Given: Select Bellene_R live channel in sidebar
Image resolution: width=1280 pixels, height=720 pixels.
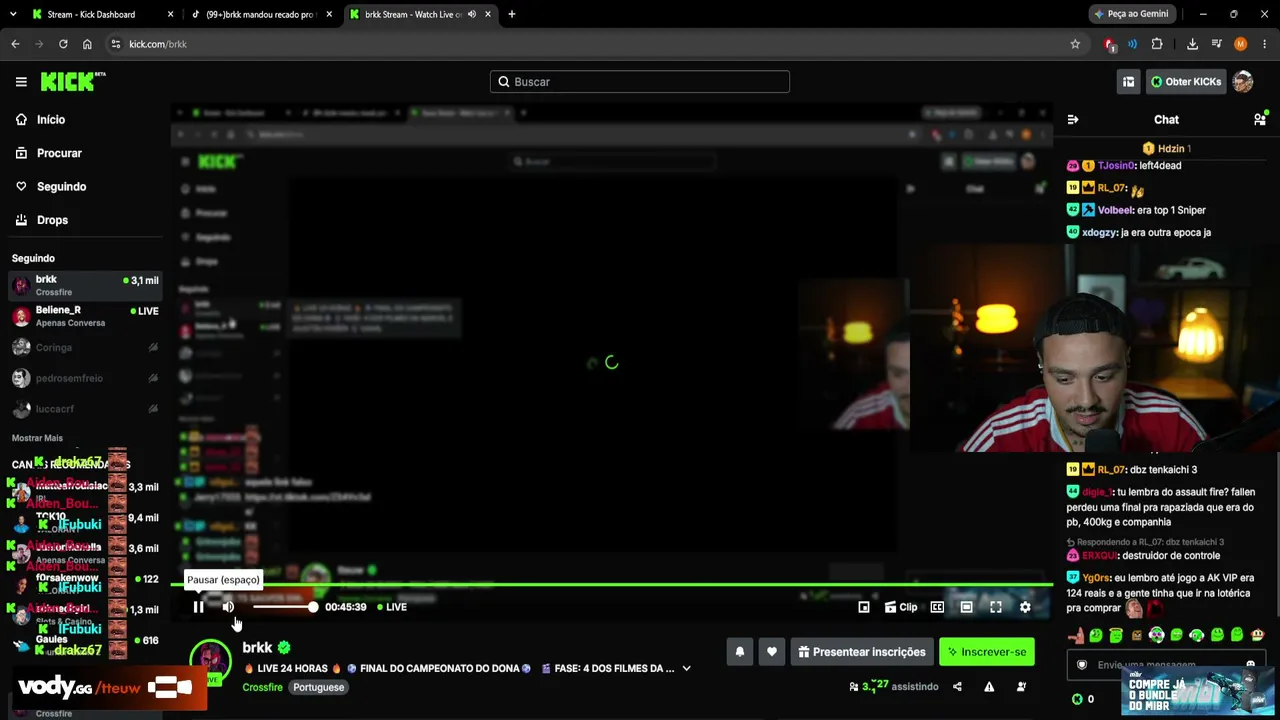Looking at the screenshot, I should (85, 316).
